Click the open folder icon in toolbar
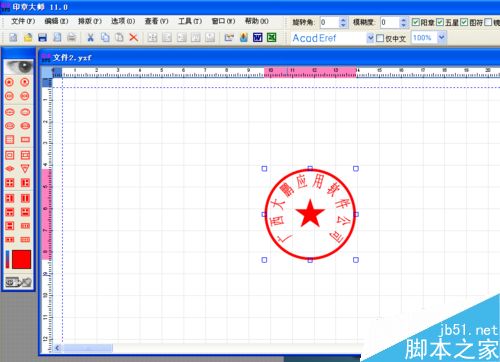The height and width of the screenshot is (362, 500). click(28, 38)
